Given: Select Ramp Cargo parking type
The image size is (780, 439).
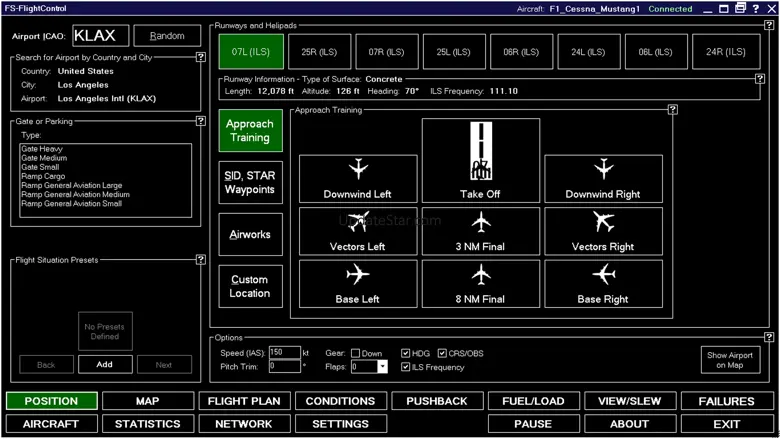Looking at the screenshot, I should pyautogui.click(x=42, y=176).
